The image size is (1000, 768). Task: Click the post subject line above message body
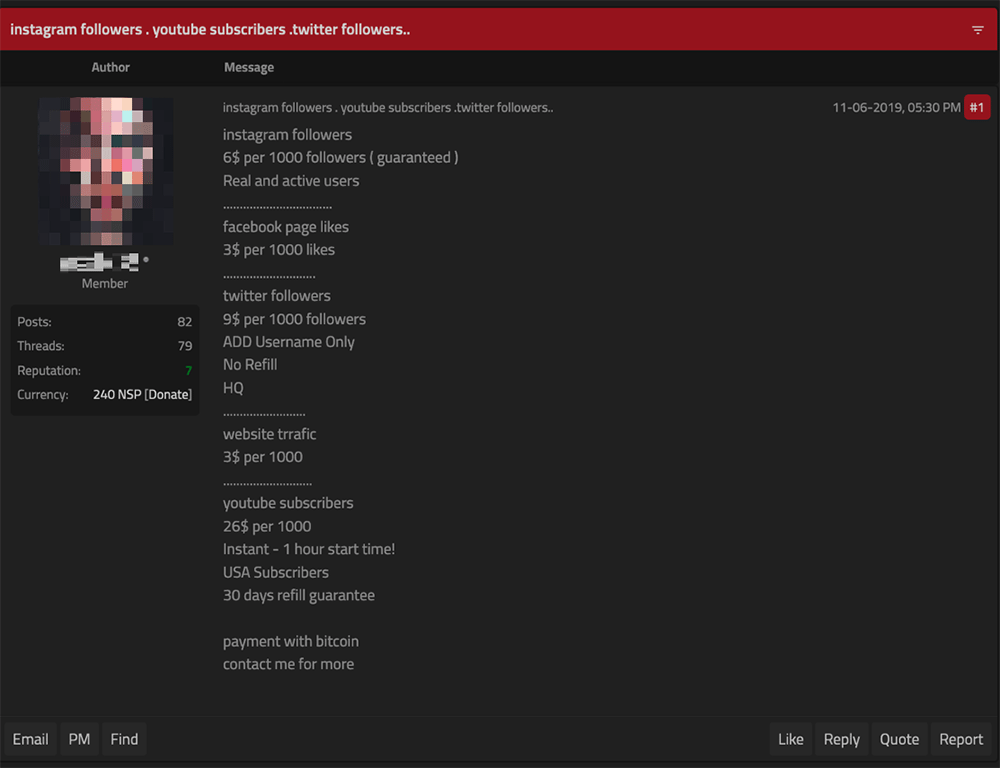388,107
